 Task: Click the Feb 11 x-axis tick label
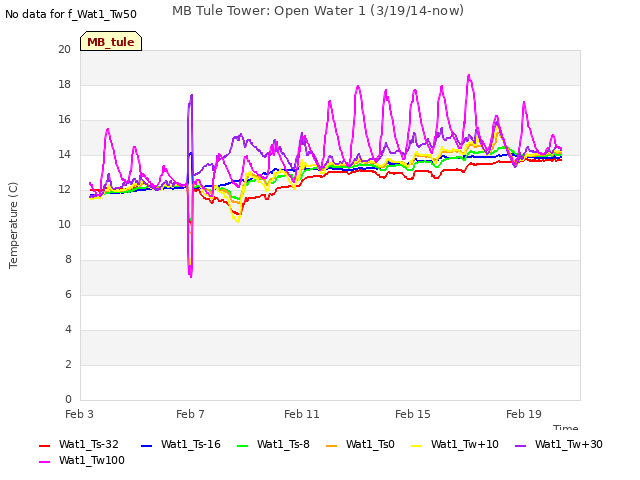click(x=302, y=414)
